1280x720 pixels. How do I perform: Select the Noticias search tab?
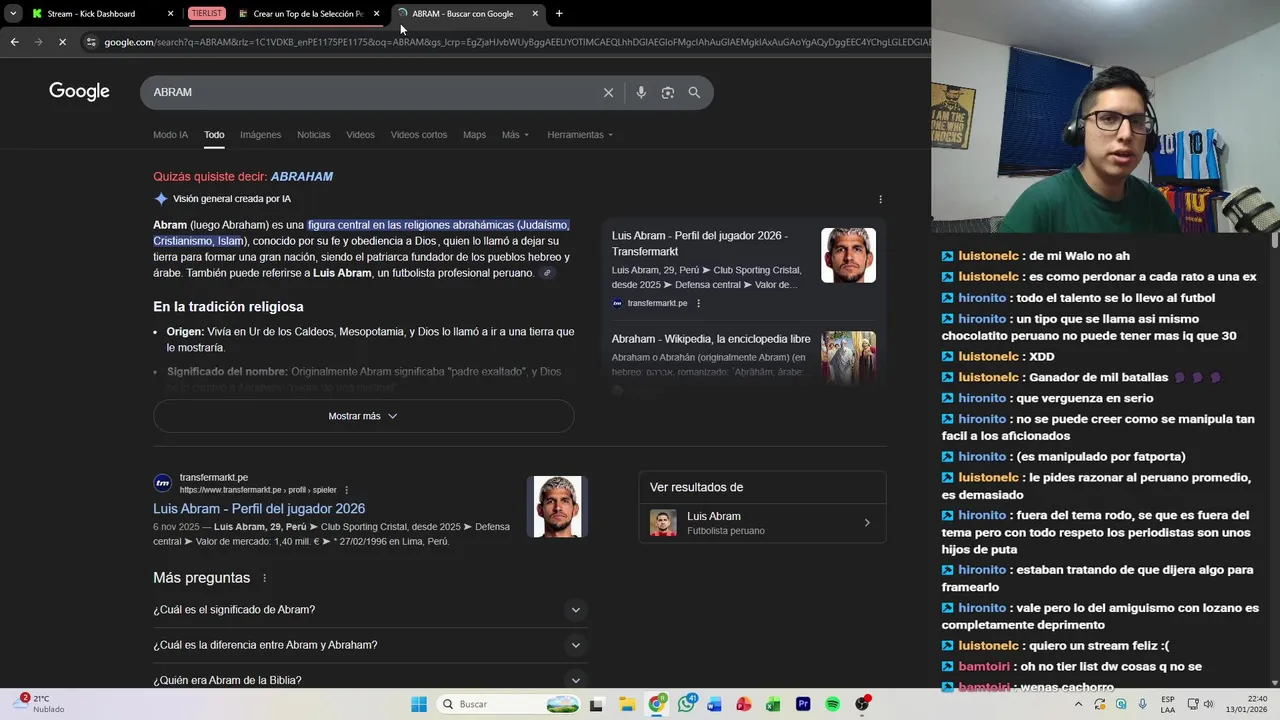[x=313, y=135]
